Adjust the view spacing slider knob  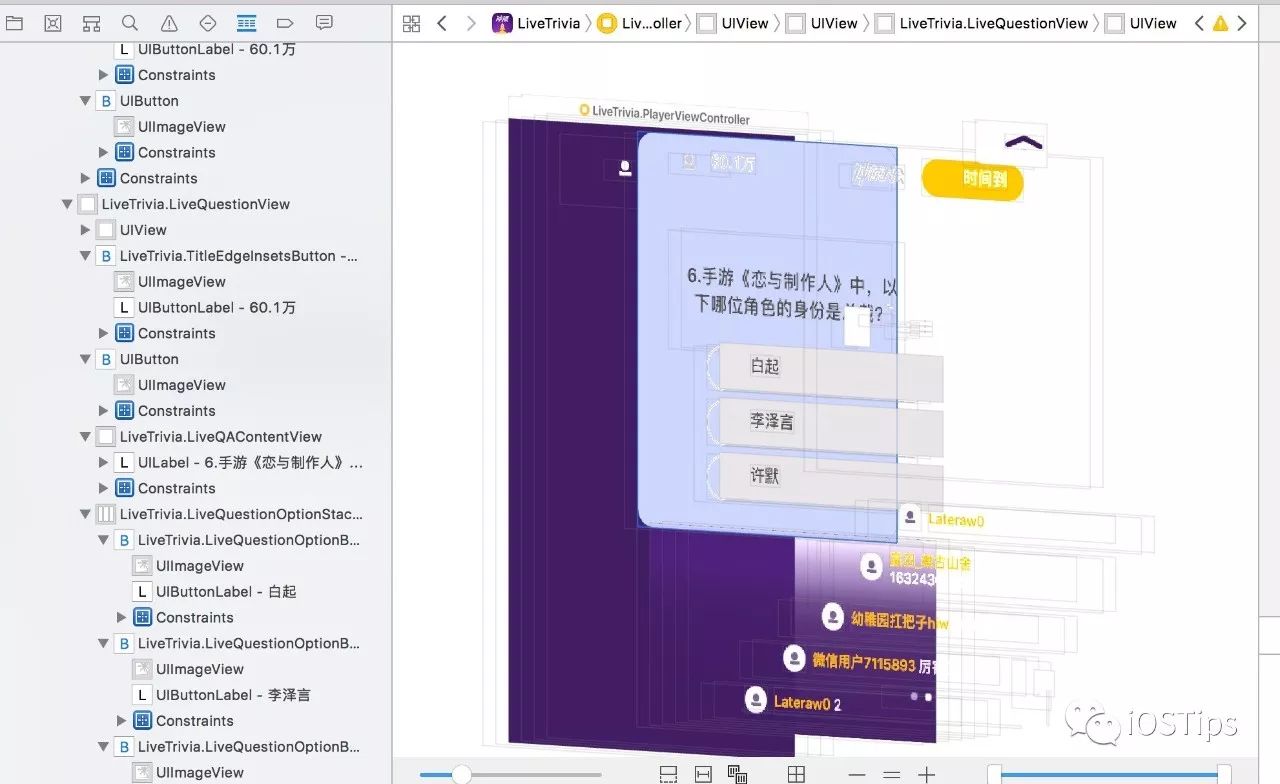(462, 774)
